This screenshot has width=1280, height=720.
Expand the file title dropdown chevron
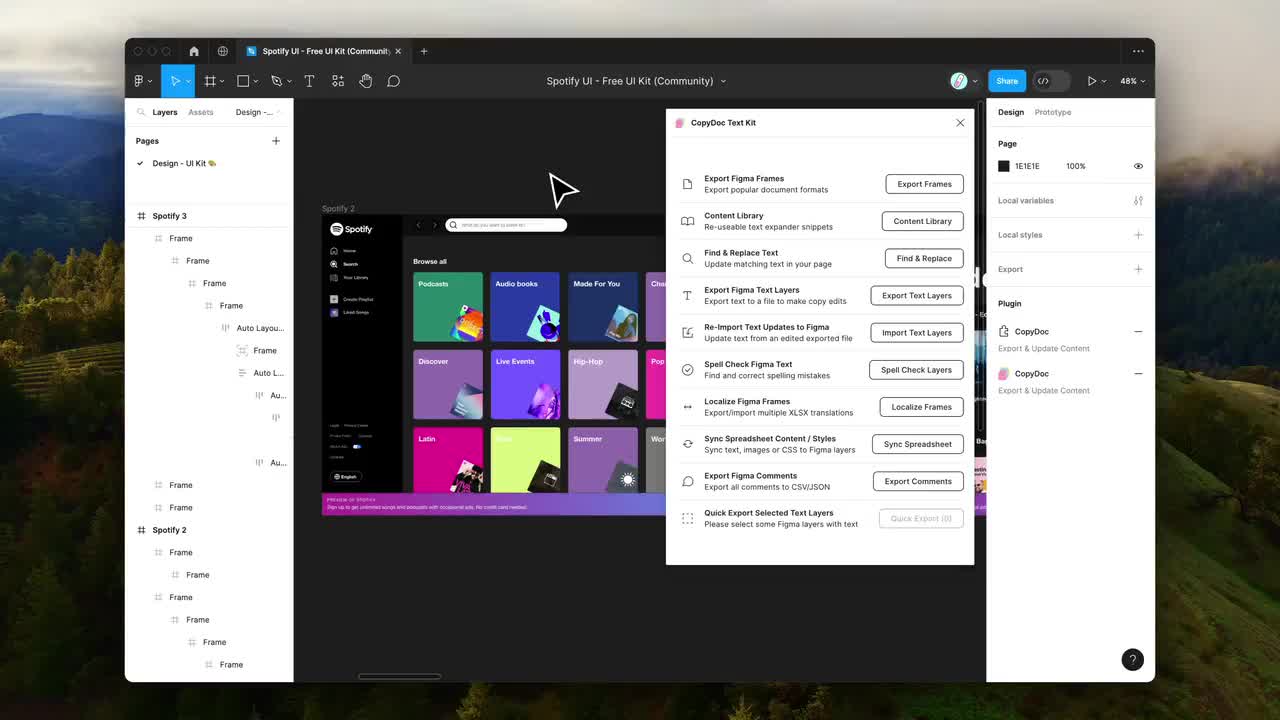(x=723, y=81)
